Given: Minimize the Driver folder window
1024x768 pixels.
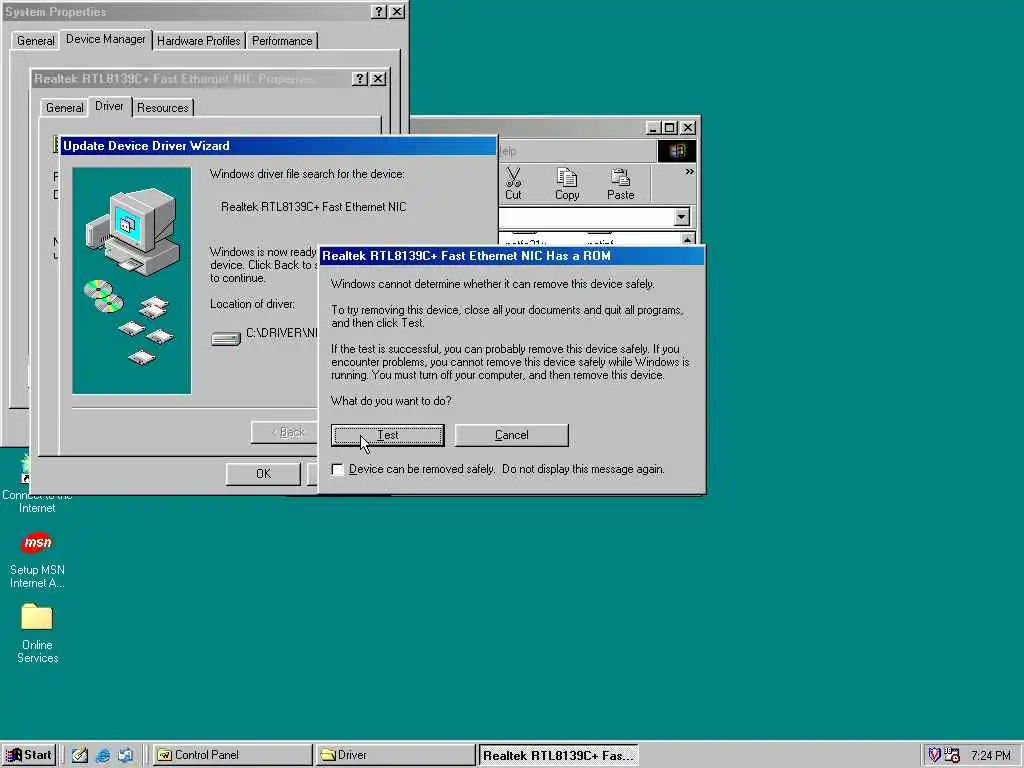Looking at the screenshot, I should point(653,127).
